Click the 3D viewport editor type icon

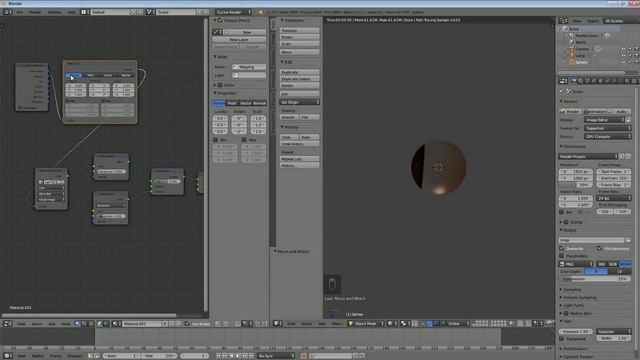tap(278, 324)
